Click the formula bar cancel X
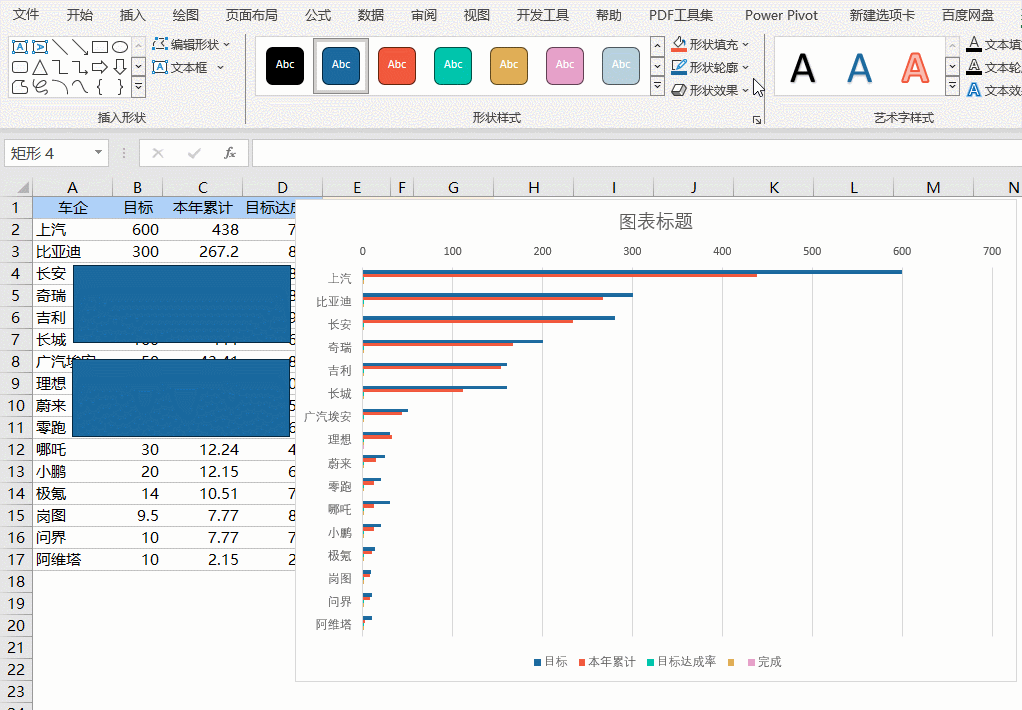The width and height of the screenshot is (1022, 710). (158, 153)
